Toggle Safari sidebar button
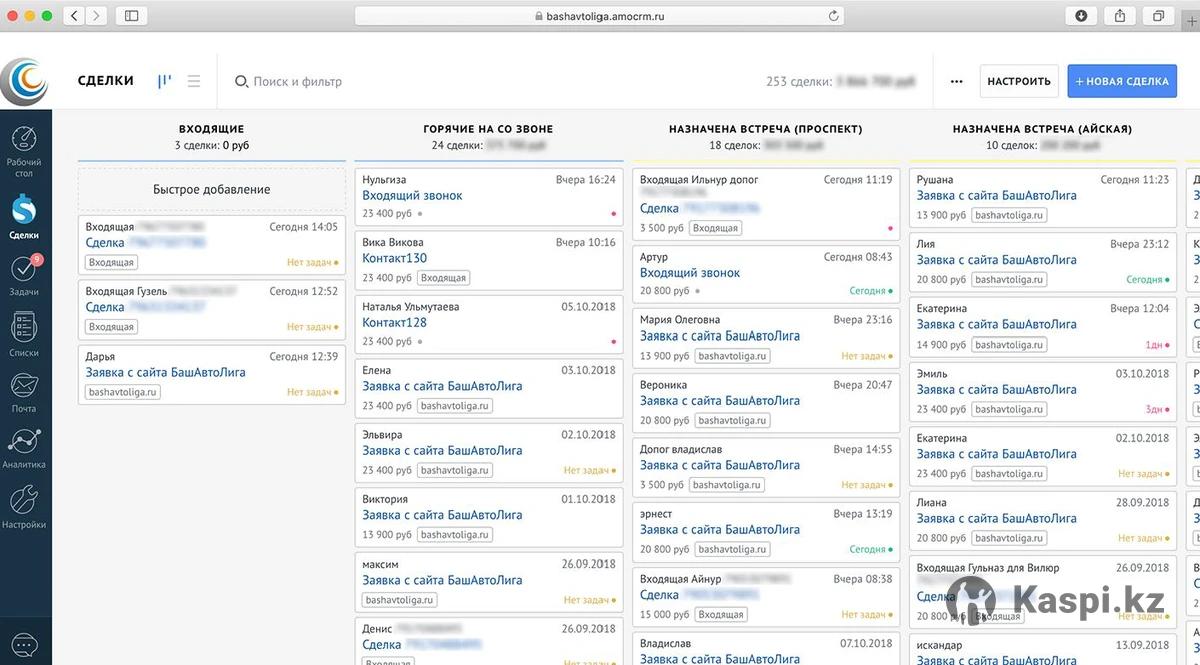This screenshot has height=665, width=1200. 131,16
